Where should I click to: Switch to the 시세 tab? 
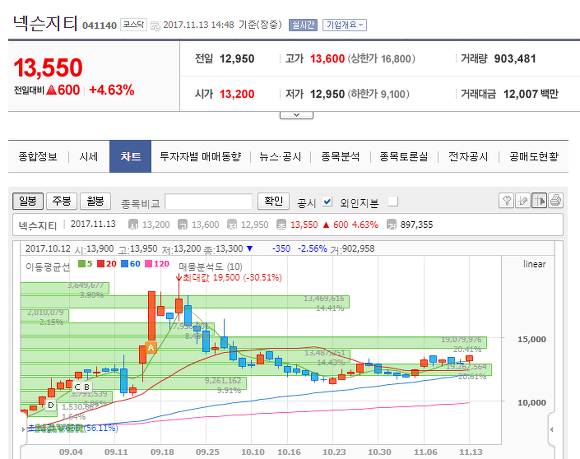[89, 156]
